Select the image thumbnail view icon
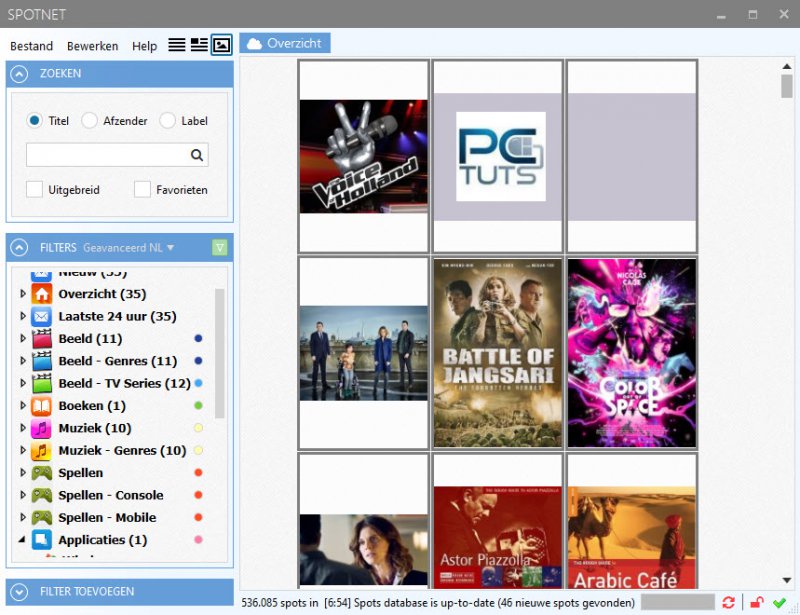Viewport: 800px width, 615px height. (x=222, y=45)
